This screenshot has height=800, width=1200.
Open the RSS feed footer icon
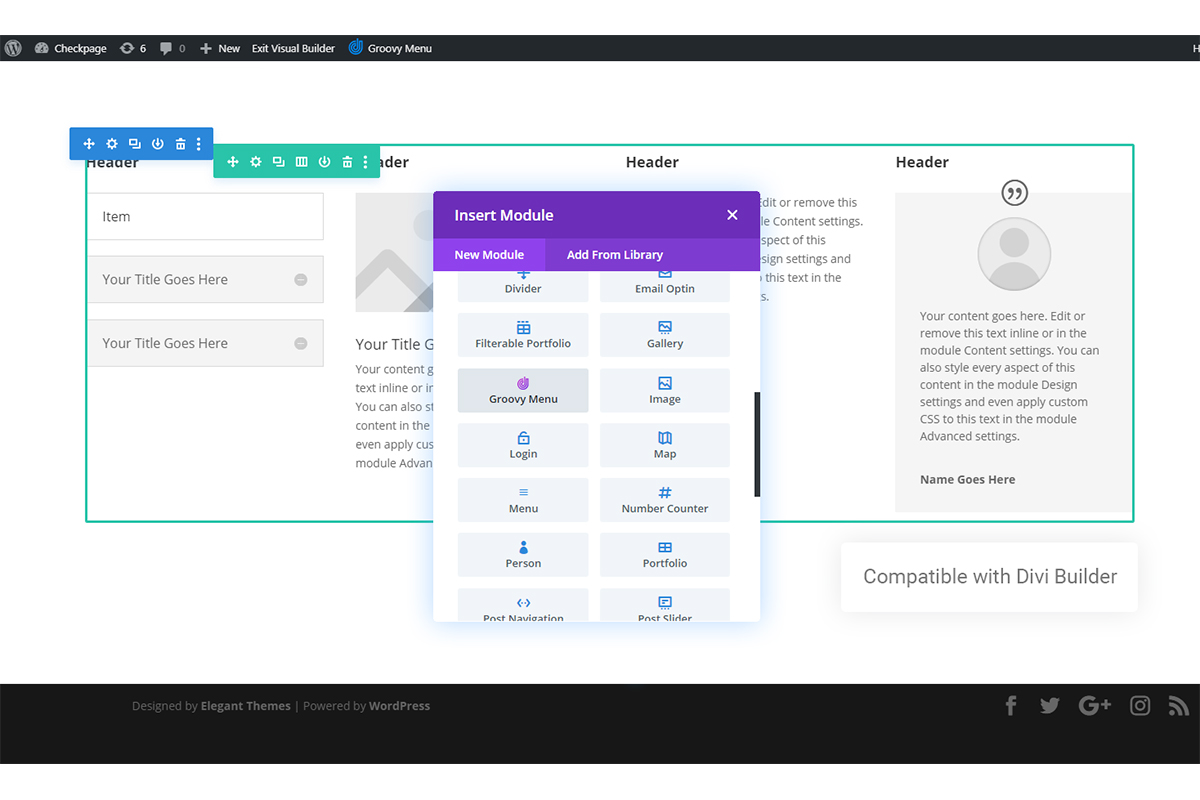click(x=1178, y=706)
